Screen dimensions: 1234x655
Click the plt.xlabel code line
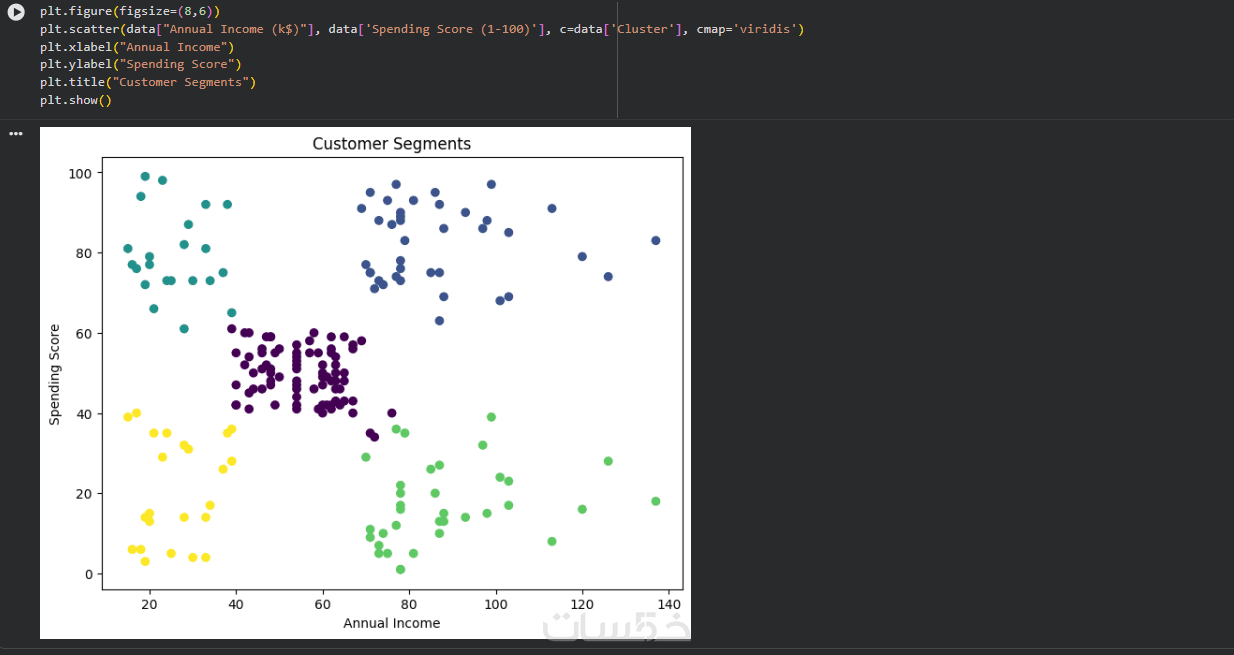(x=137, y=47)
